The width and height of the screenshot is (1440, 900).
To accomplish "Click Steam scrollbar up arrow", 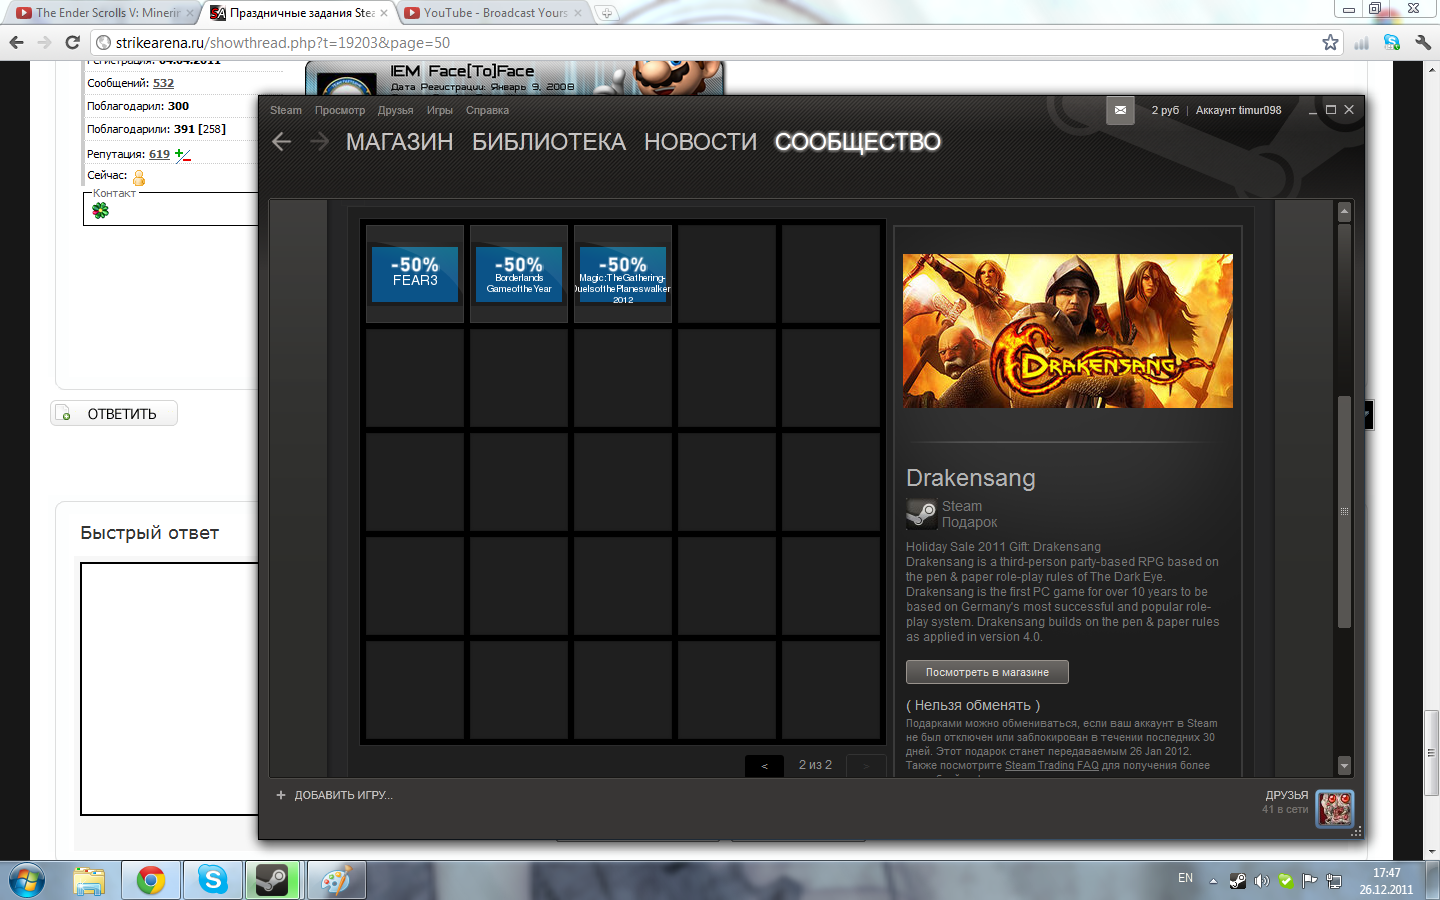I will (1344, 211).
